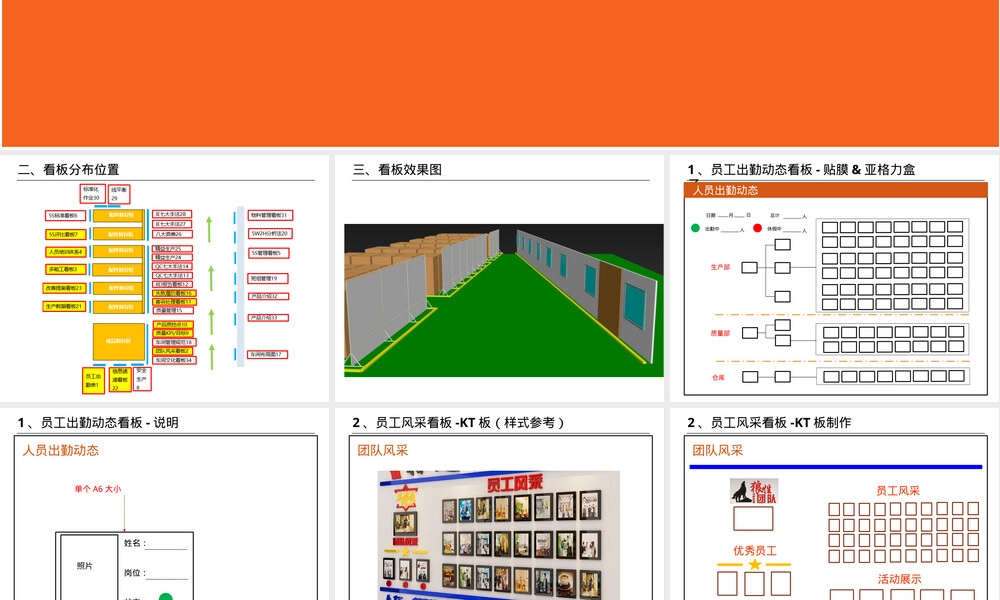Screen dimensions: 1000x600
Task: Click the 狼性团队 wolf logo
Action: point(754,492)
